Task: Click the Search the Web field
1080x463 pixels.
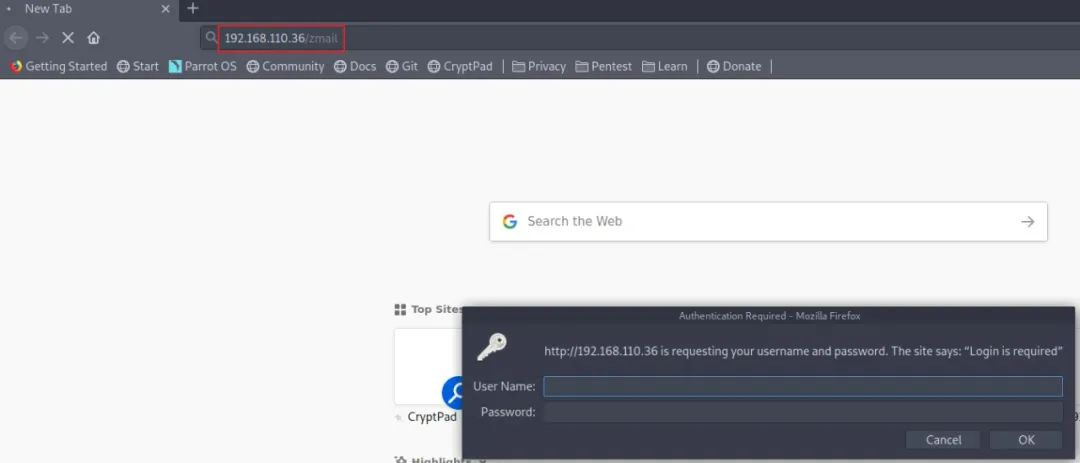Action: point(768,221)
